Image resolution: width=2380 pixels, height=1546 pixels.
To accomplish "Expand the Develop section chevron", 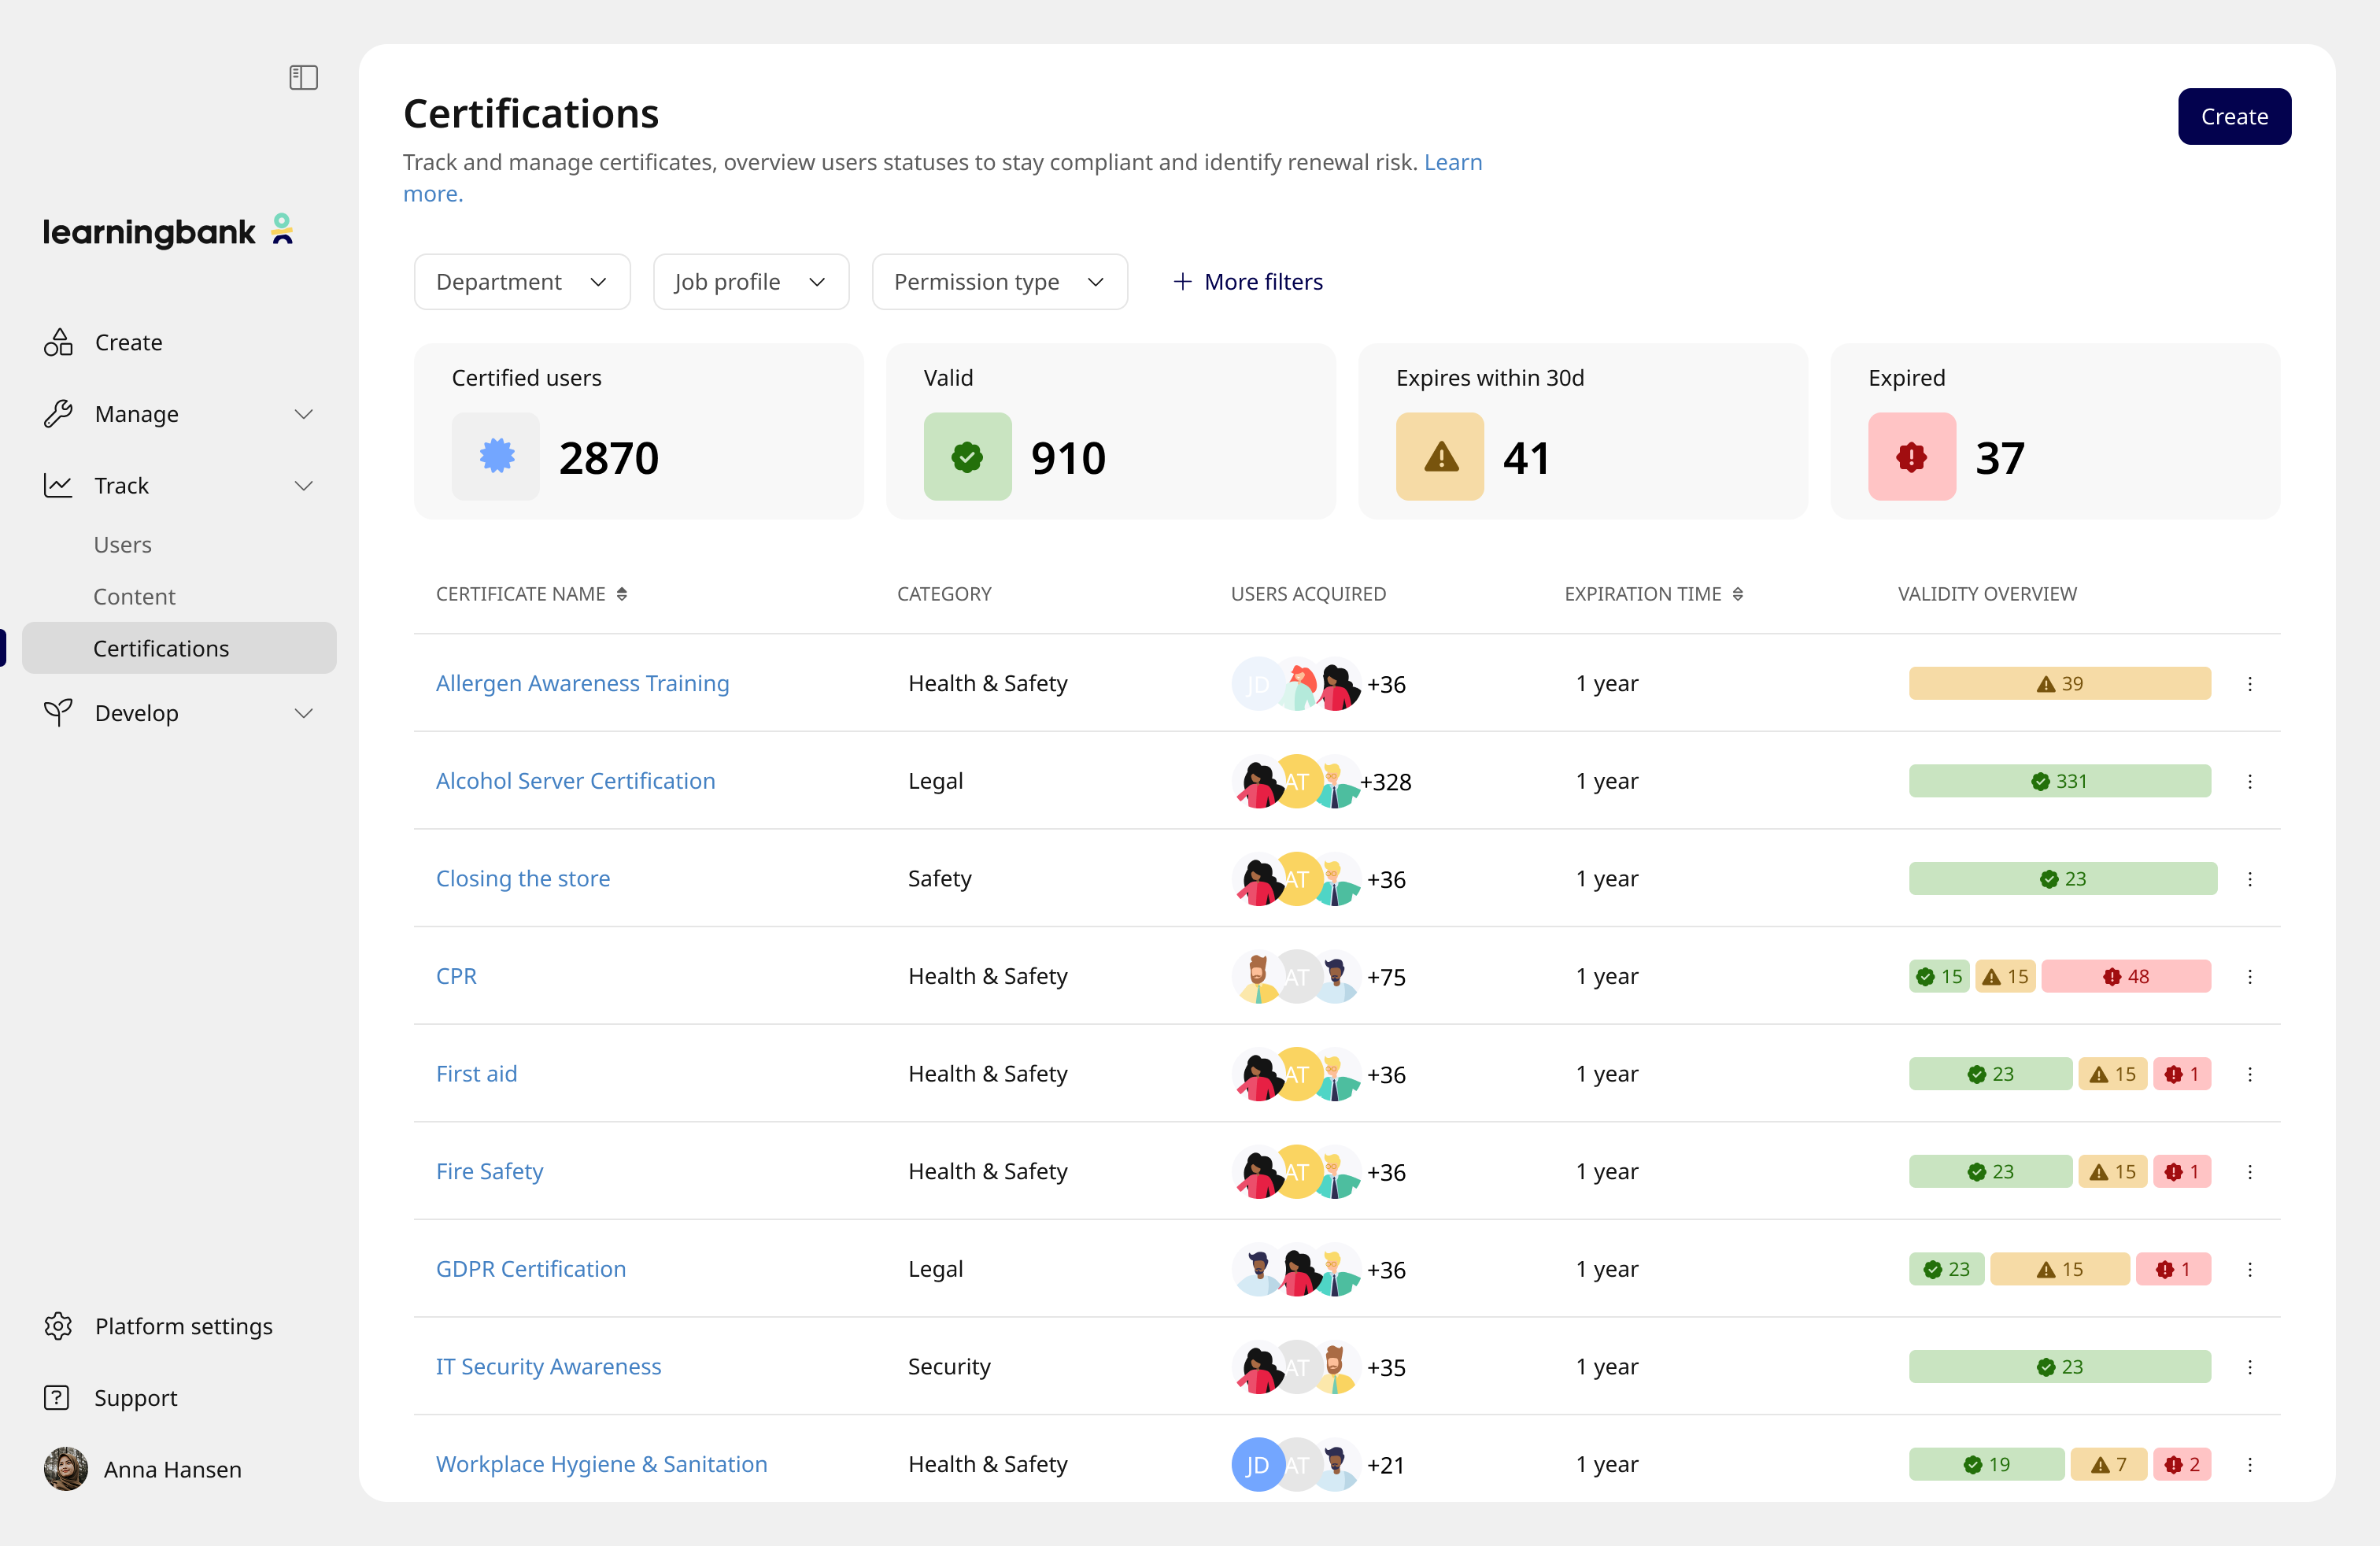I will tap(304, 713).
